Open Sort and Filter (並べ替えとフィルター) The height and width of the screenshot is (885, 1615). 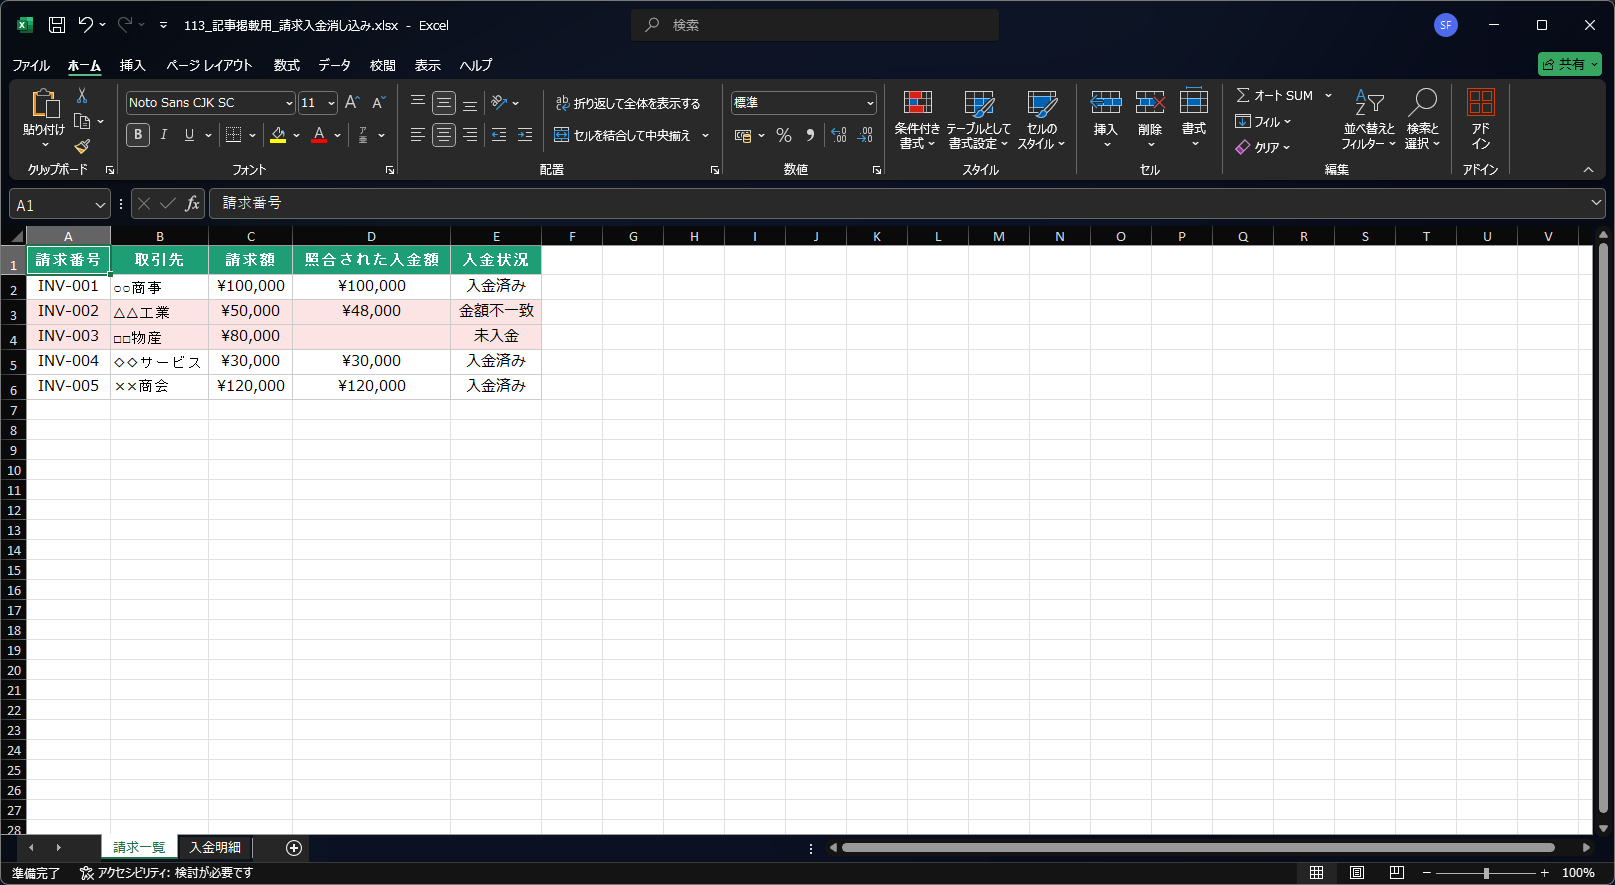pos(1369,120)
